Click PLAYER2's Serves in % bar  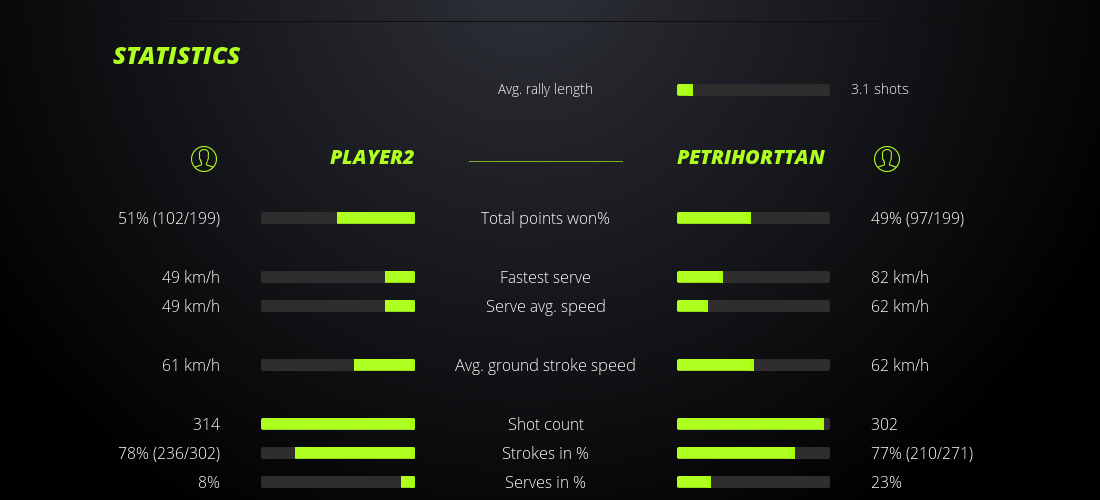338,482
